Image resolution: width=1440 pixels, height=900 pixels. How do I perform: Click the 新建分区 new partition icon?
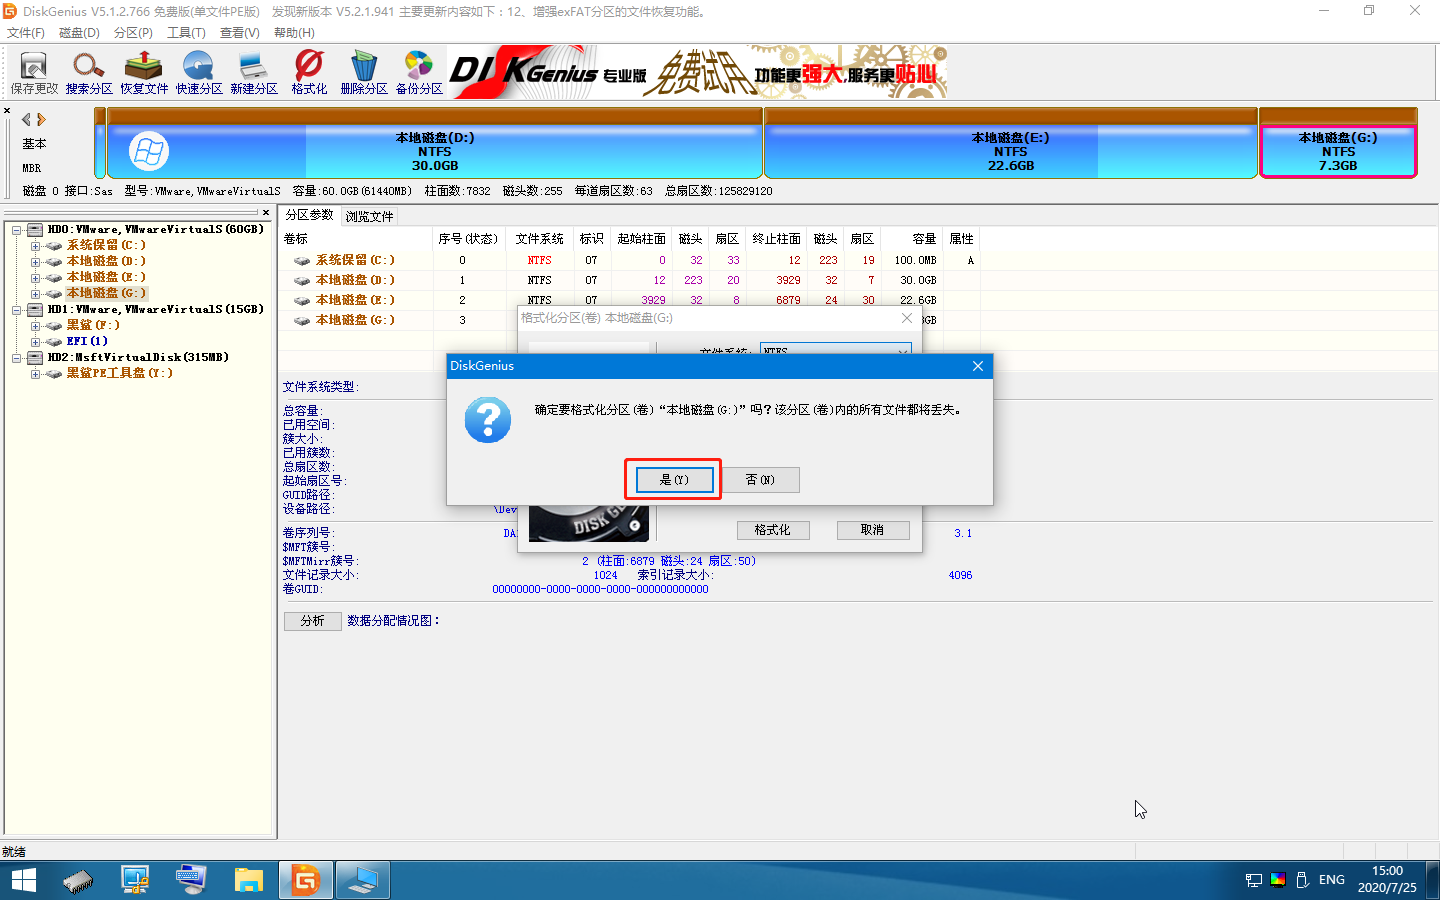click(254, 73)
